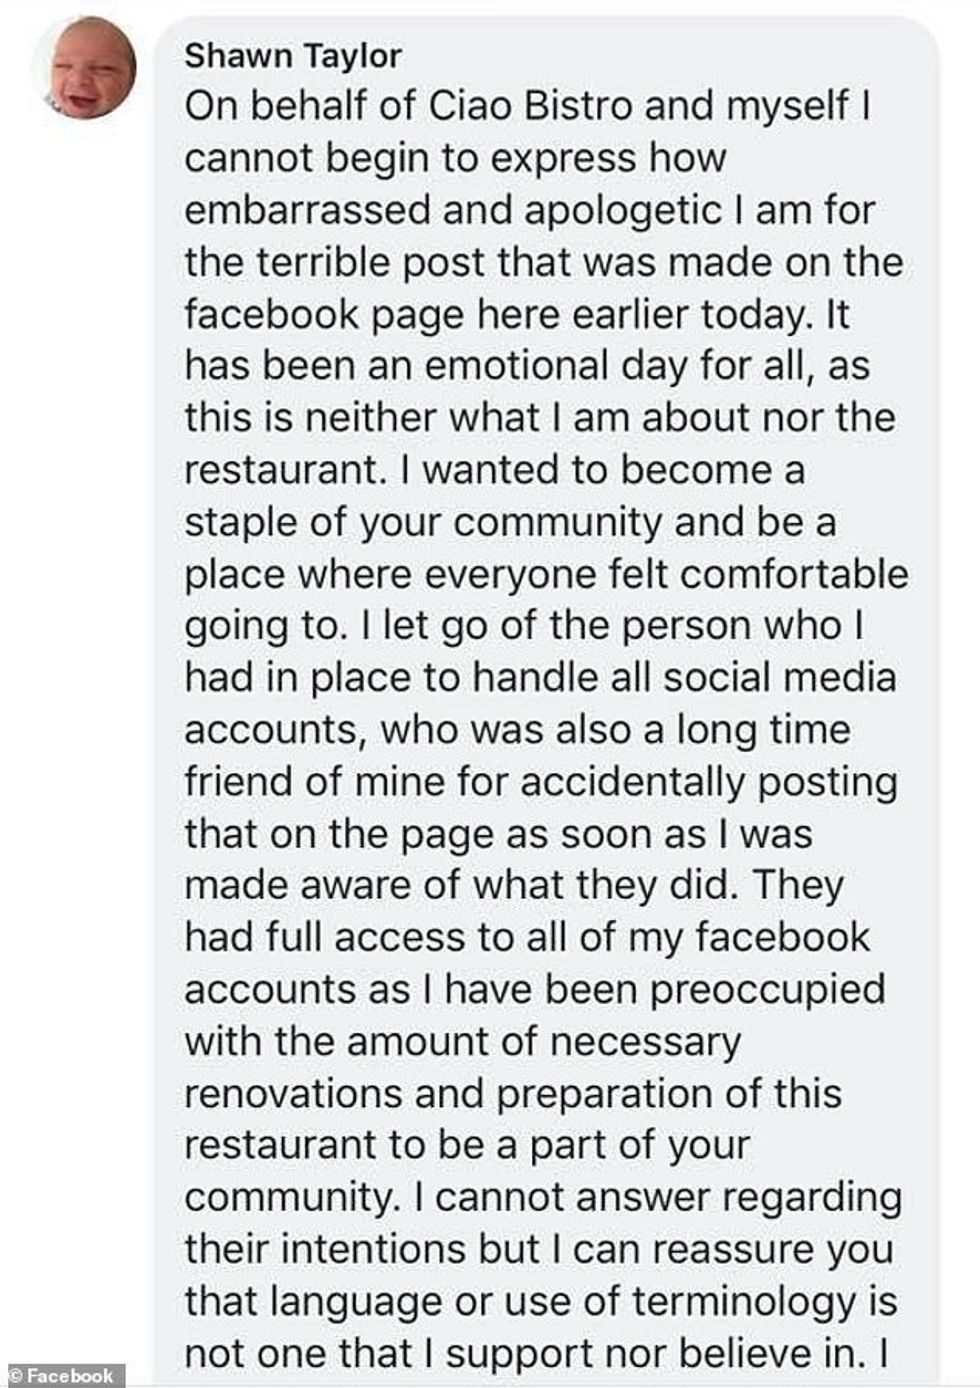Click the text "staple of your community"
Viewport: 980px width, 1388px height.
423,522
